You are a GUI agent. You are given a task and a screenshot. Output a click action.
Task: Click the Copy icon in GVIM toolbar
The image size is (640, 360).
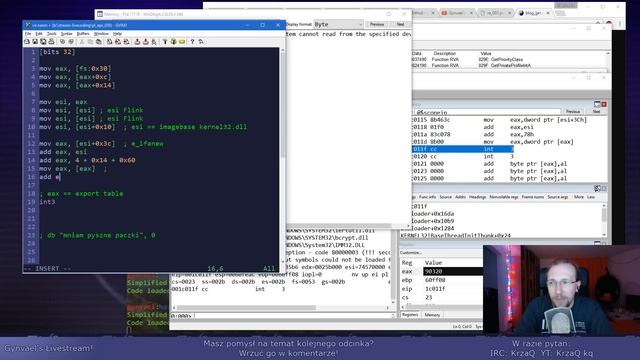coord(90,42)
